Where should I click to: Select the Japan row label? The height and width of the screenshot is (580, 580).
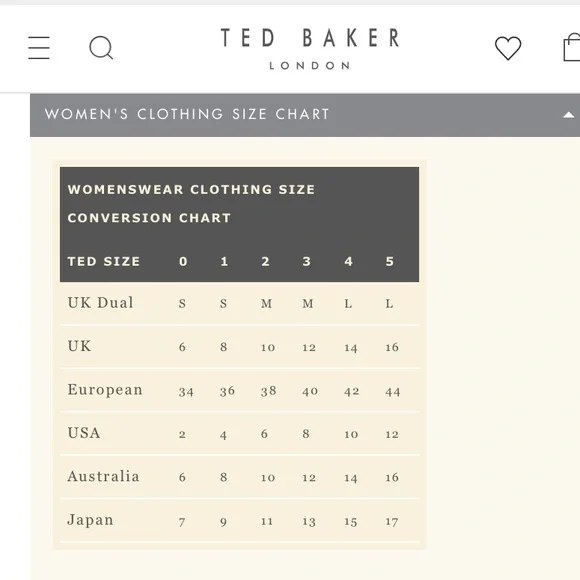coord(90,520)
